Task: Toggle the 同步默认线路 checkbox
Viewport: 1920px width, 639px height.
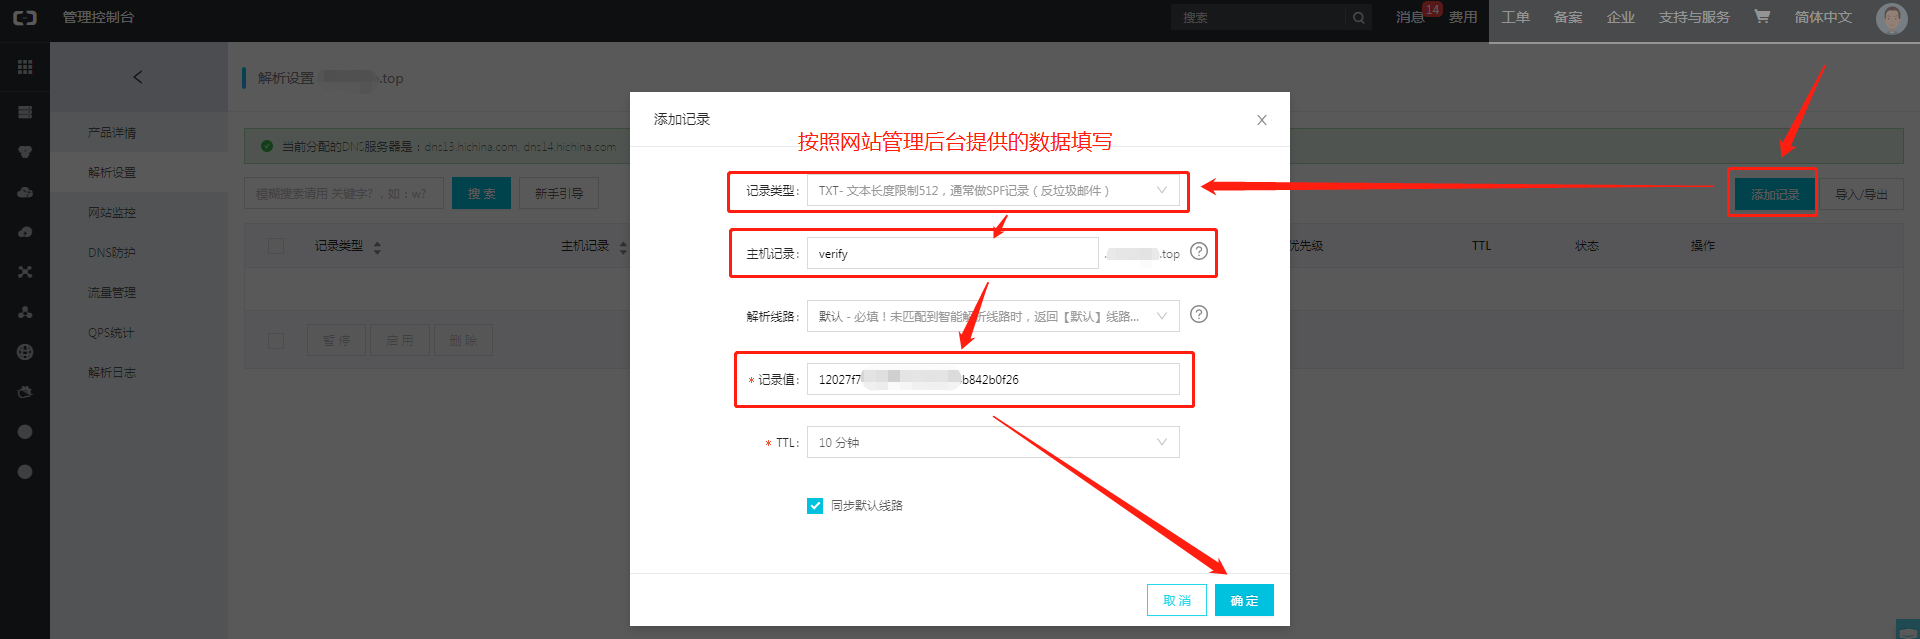Action: tap(815, 506)
